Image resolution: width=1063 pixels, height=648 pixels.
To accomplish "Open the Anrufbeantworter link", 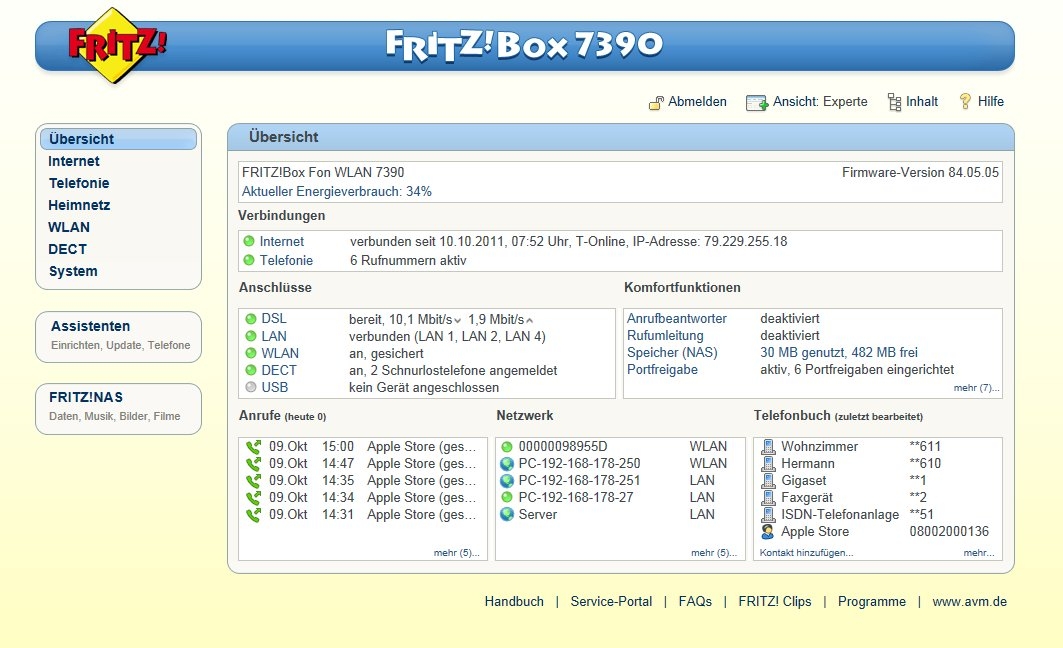I will click(x=677, y=319).
